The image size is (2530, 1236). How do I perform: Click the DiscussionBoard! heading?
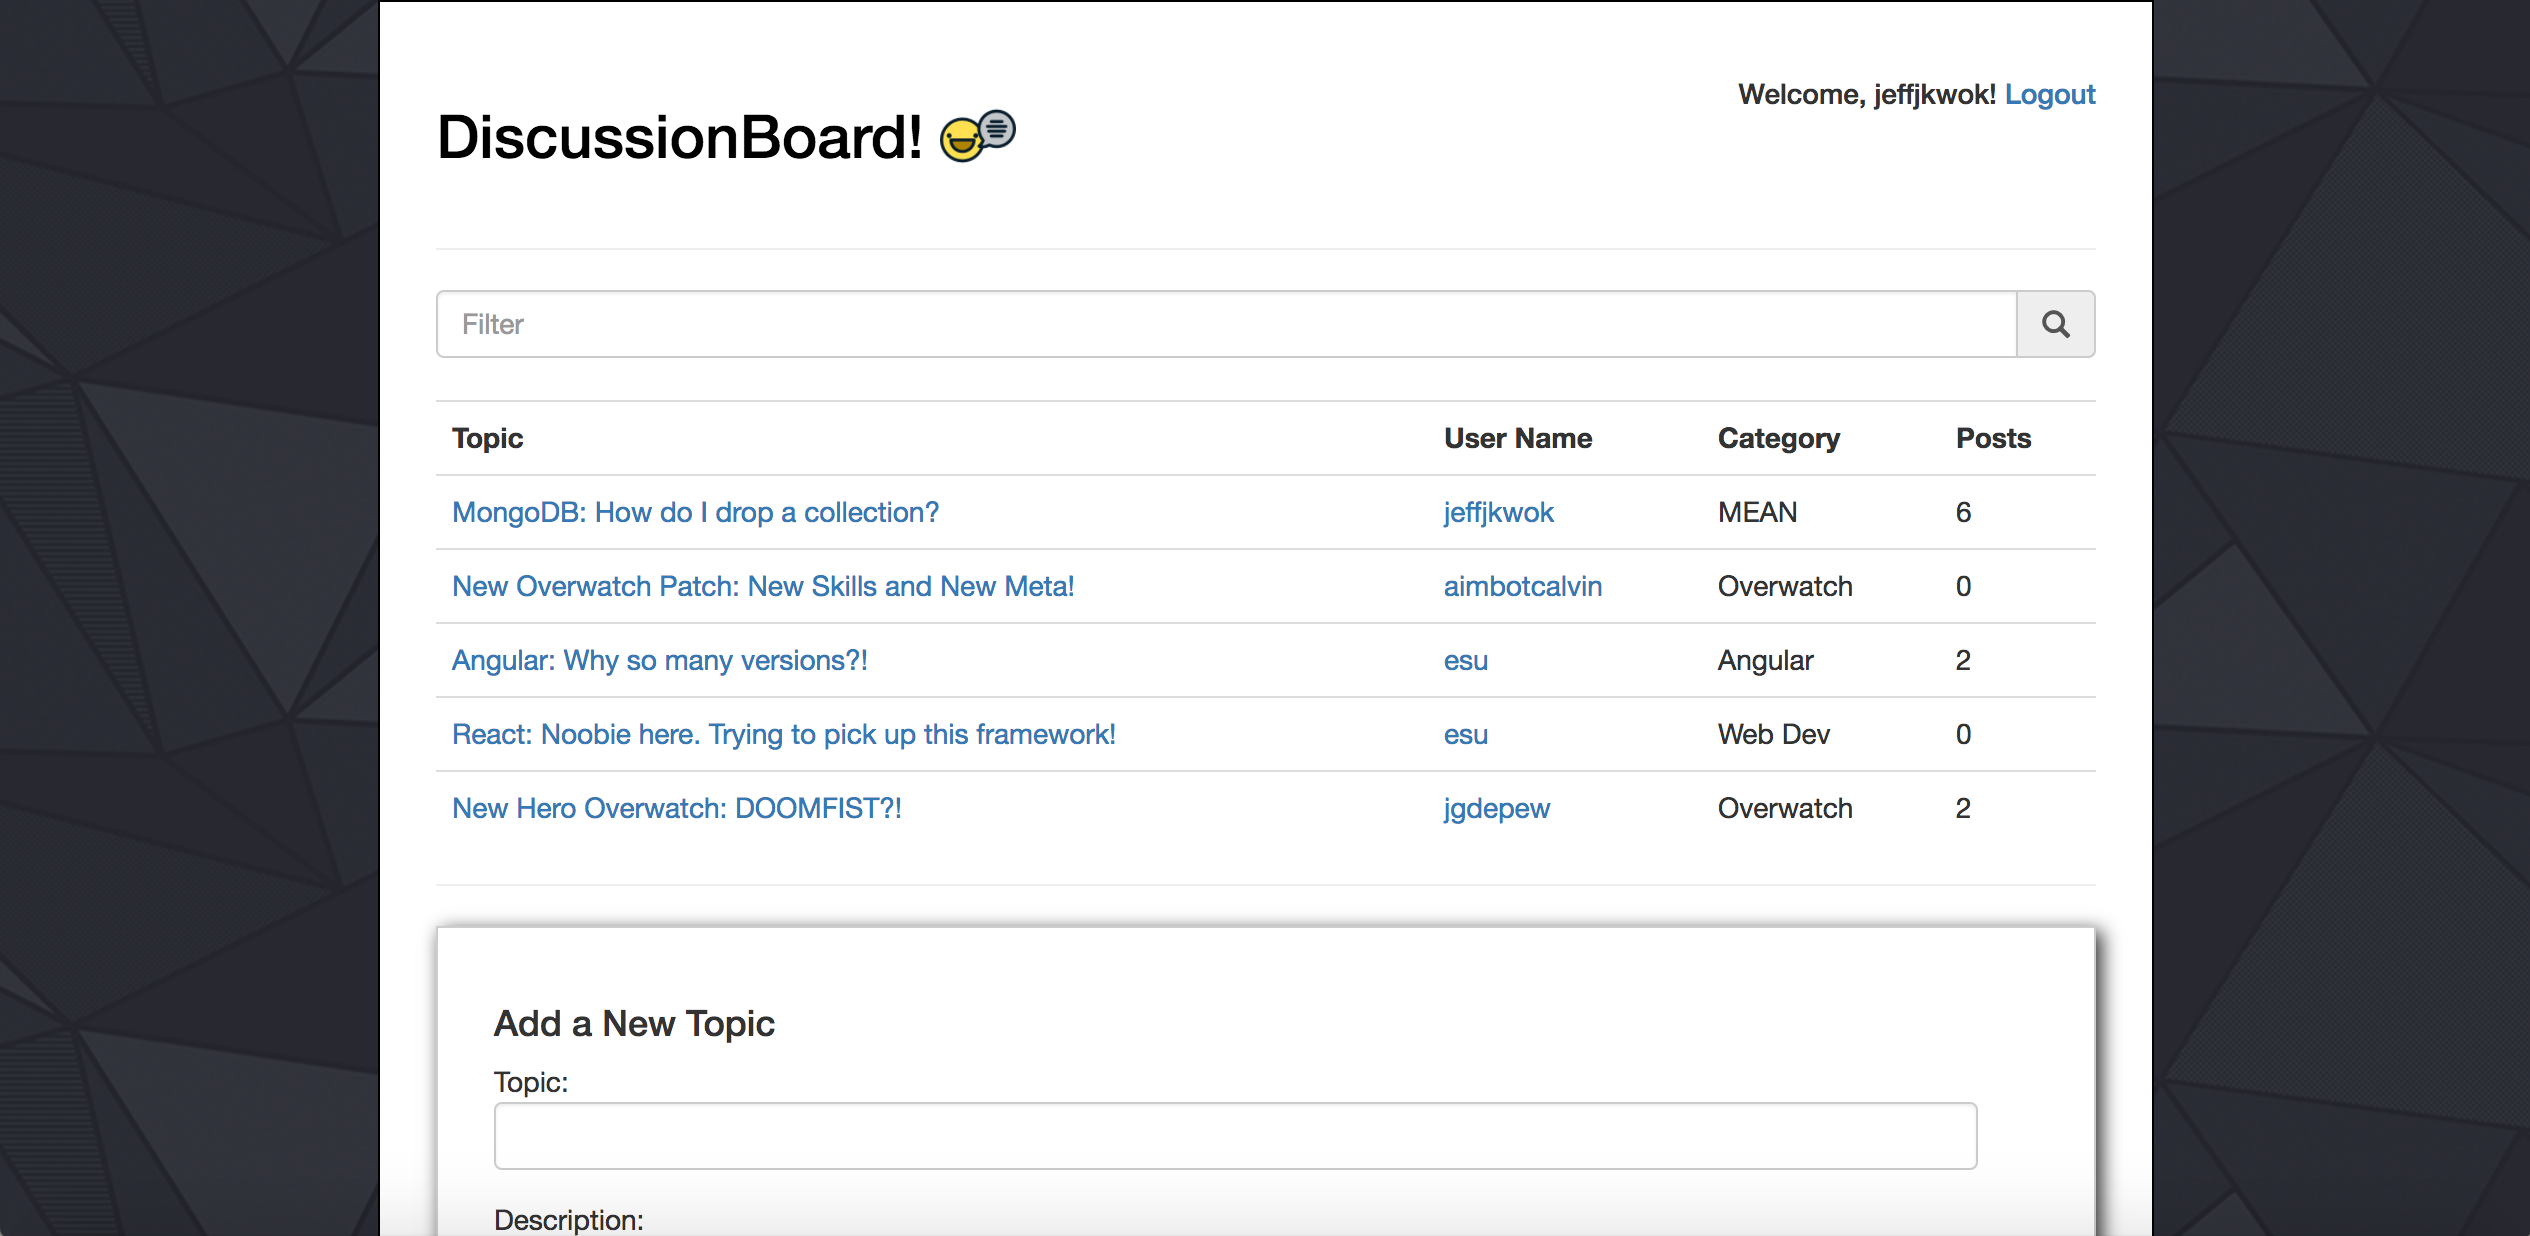coord(680,136)
